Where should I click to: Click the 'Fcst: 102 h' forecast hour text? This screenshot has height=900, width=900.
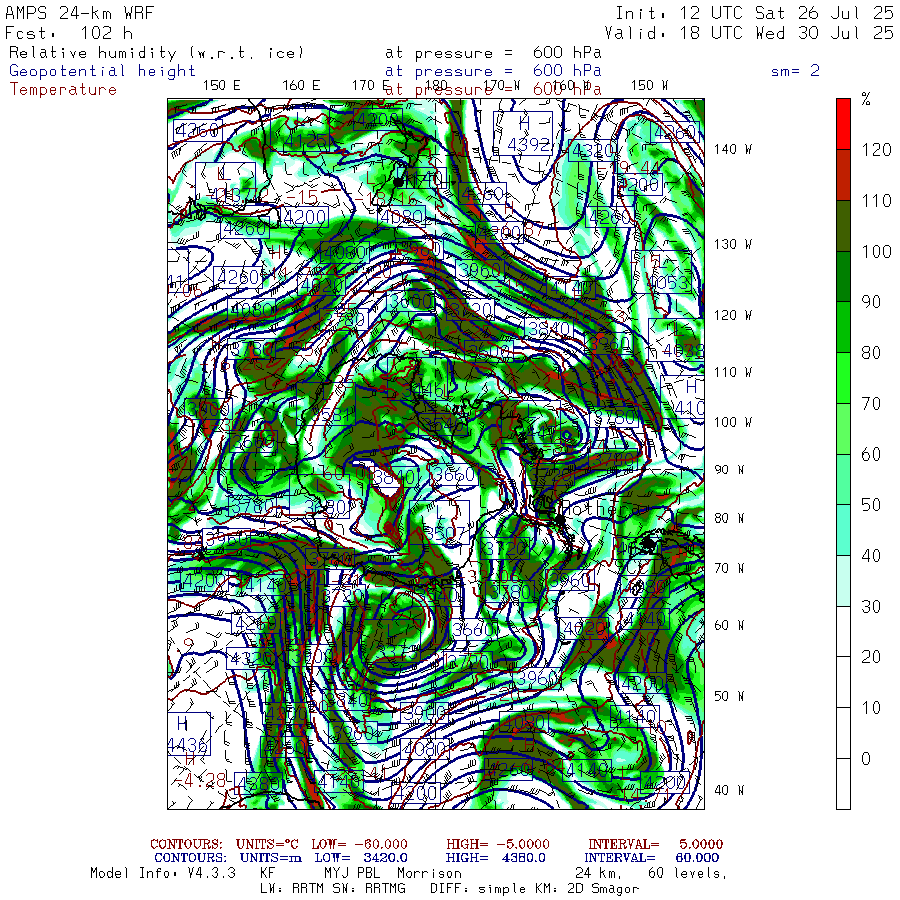point(69,33)
